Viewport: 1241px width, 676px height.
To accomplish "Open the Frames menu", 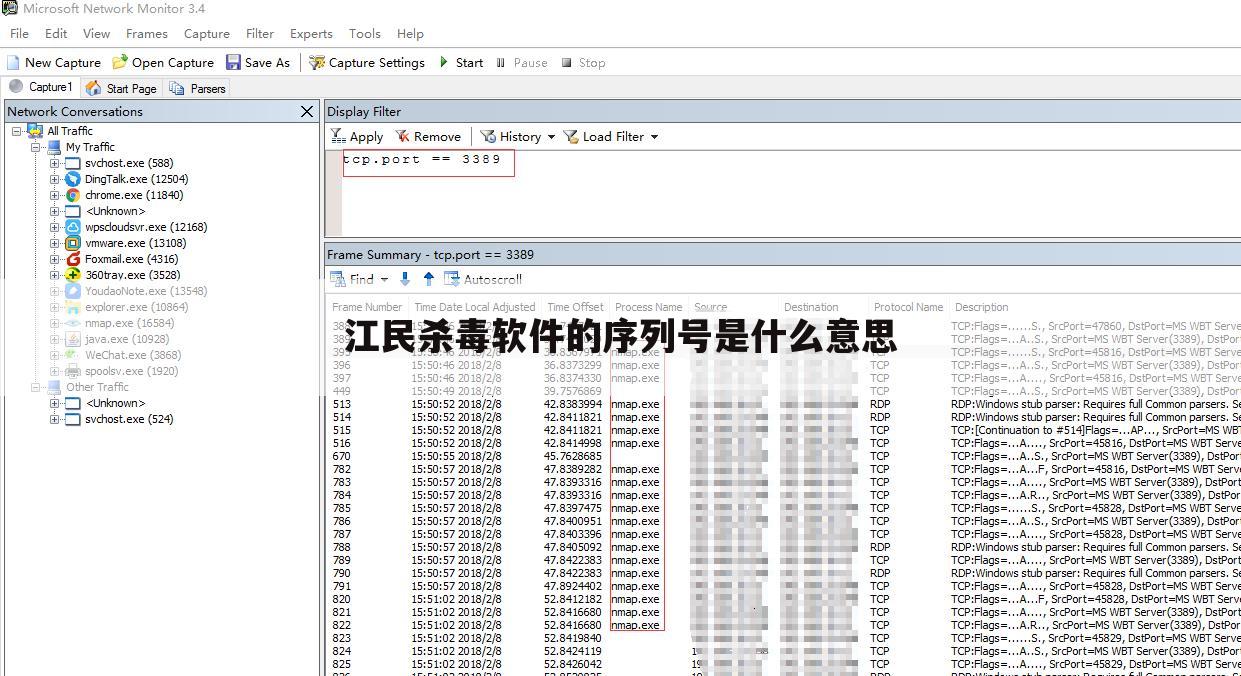I will (x=147, y=33).
